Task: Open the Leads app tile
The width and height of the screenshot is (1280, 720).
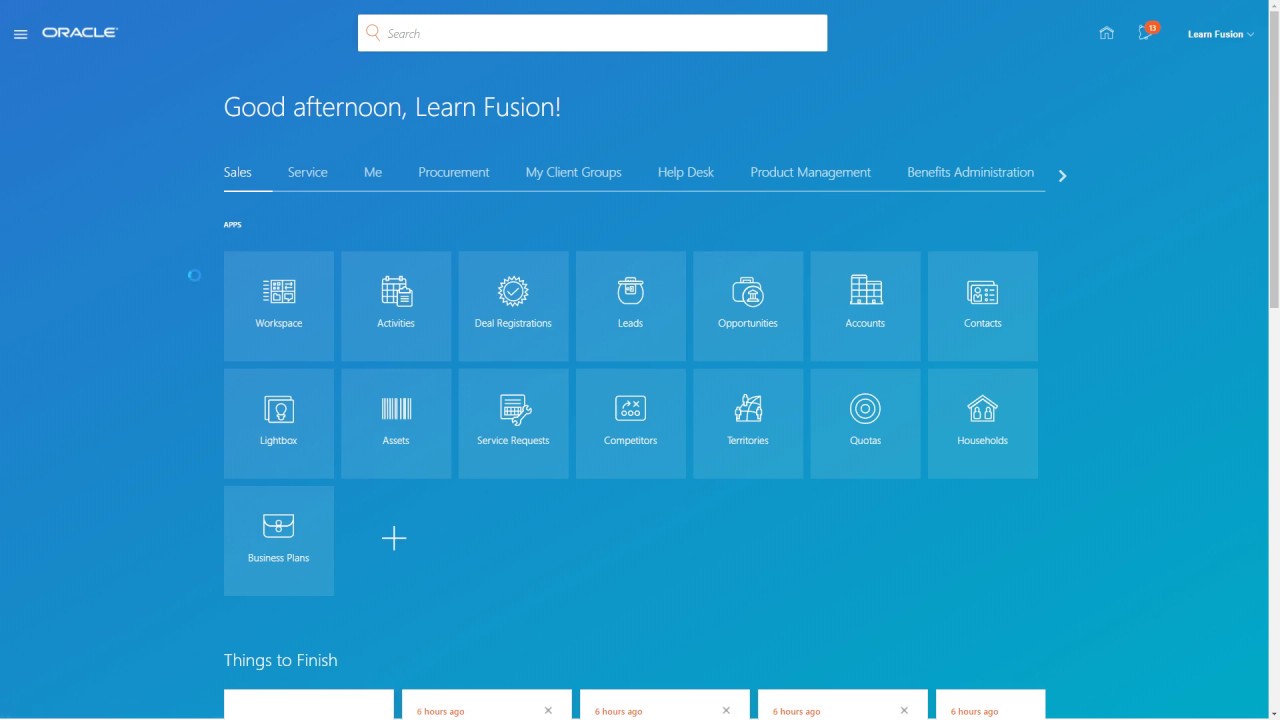Action: click(x=631, y=306)
